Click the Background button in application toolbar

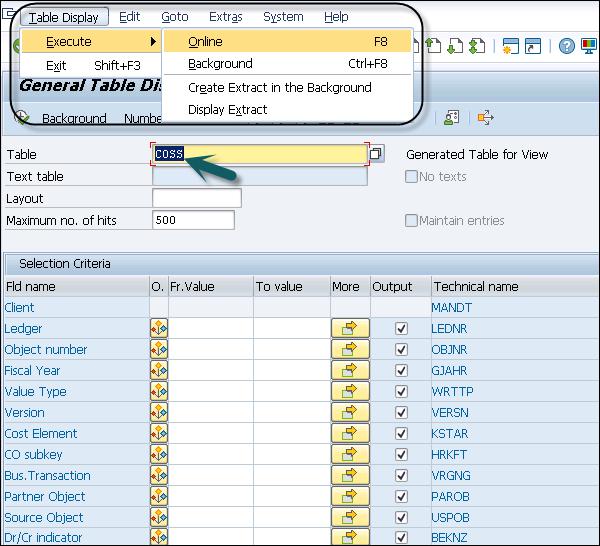pyautogui.click(x=74, y=119)
